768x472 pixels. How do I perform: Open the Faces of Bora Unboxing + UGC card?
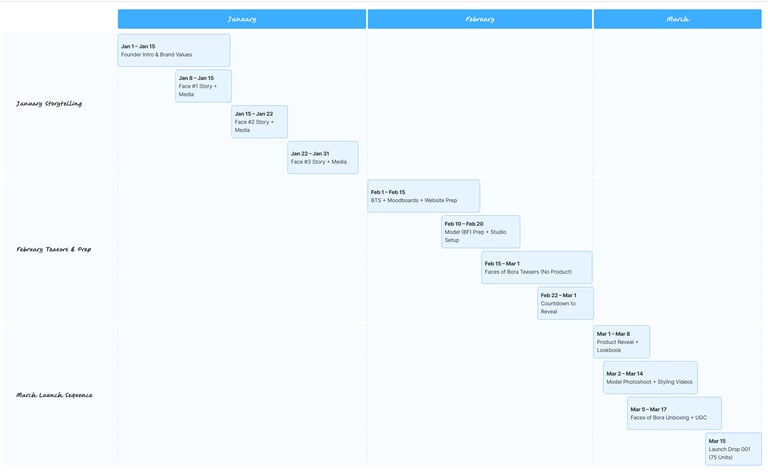coord(674,413)
